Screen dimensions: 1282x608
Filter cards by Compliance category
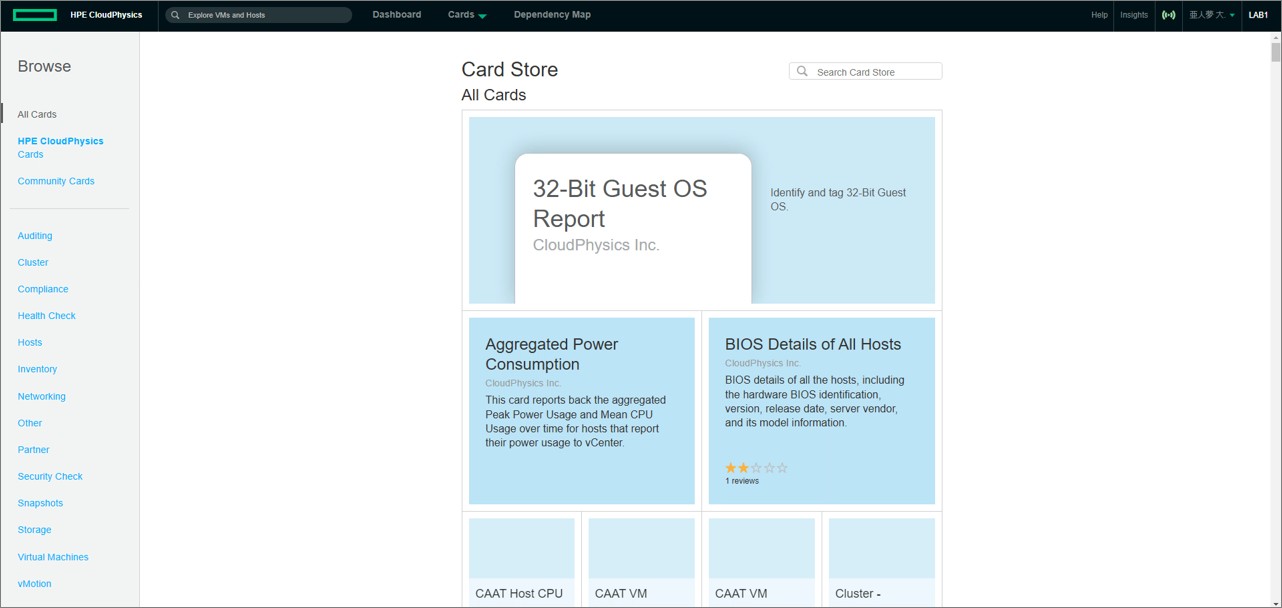click(x=43, y=289)
